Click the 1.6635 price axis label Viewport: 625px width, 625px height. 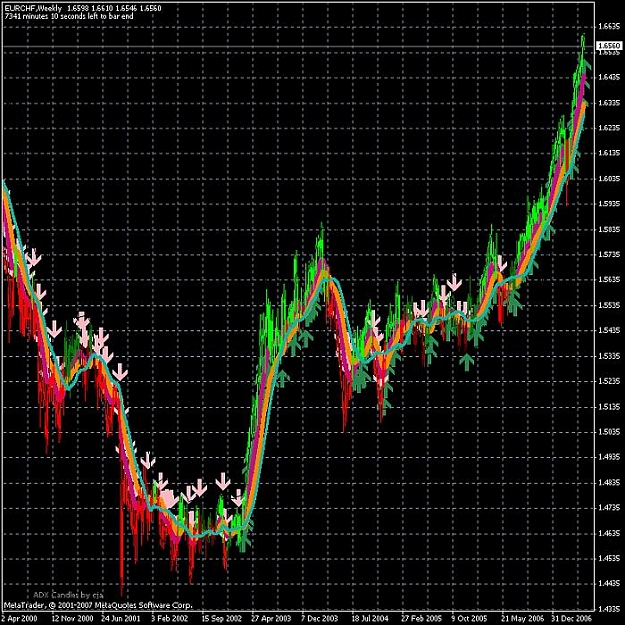[609, 27]
